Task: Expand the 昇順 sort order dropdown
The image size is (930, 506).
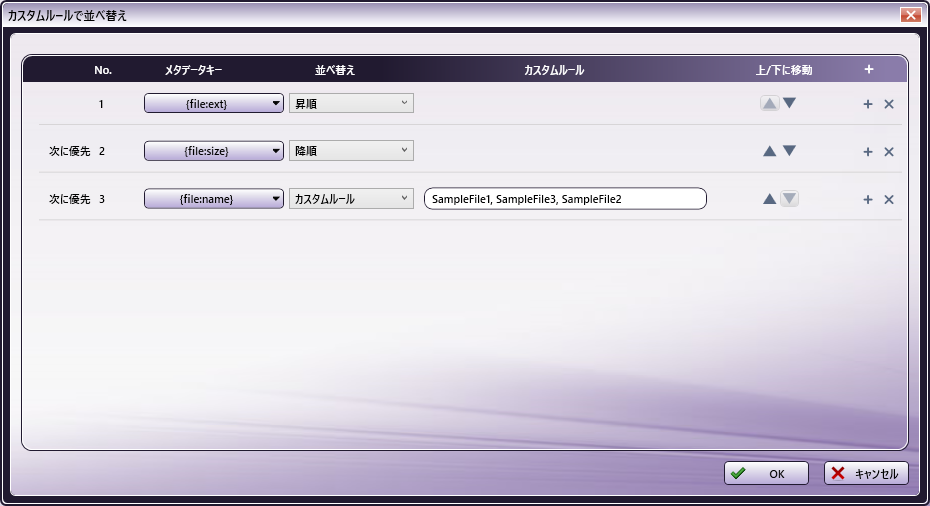Action: tap(351, 103)
